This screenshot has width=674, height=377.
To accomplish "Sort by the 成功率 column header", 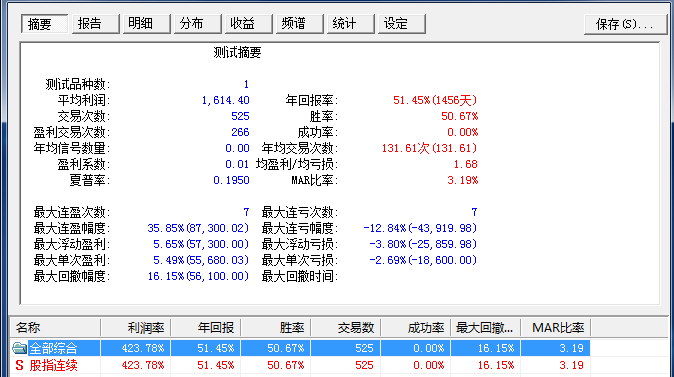I will point(416,328).
